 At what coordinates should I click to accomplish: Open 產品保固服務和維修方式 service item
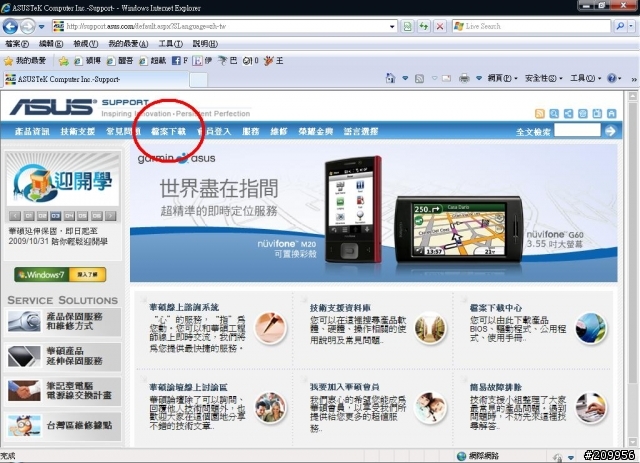[63, 322]
